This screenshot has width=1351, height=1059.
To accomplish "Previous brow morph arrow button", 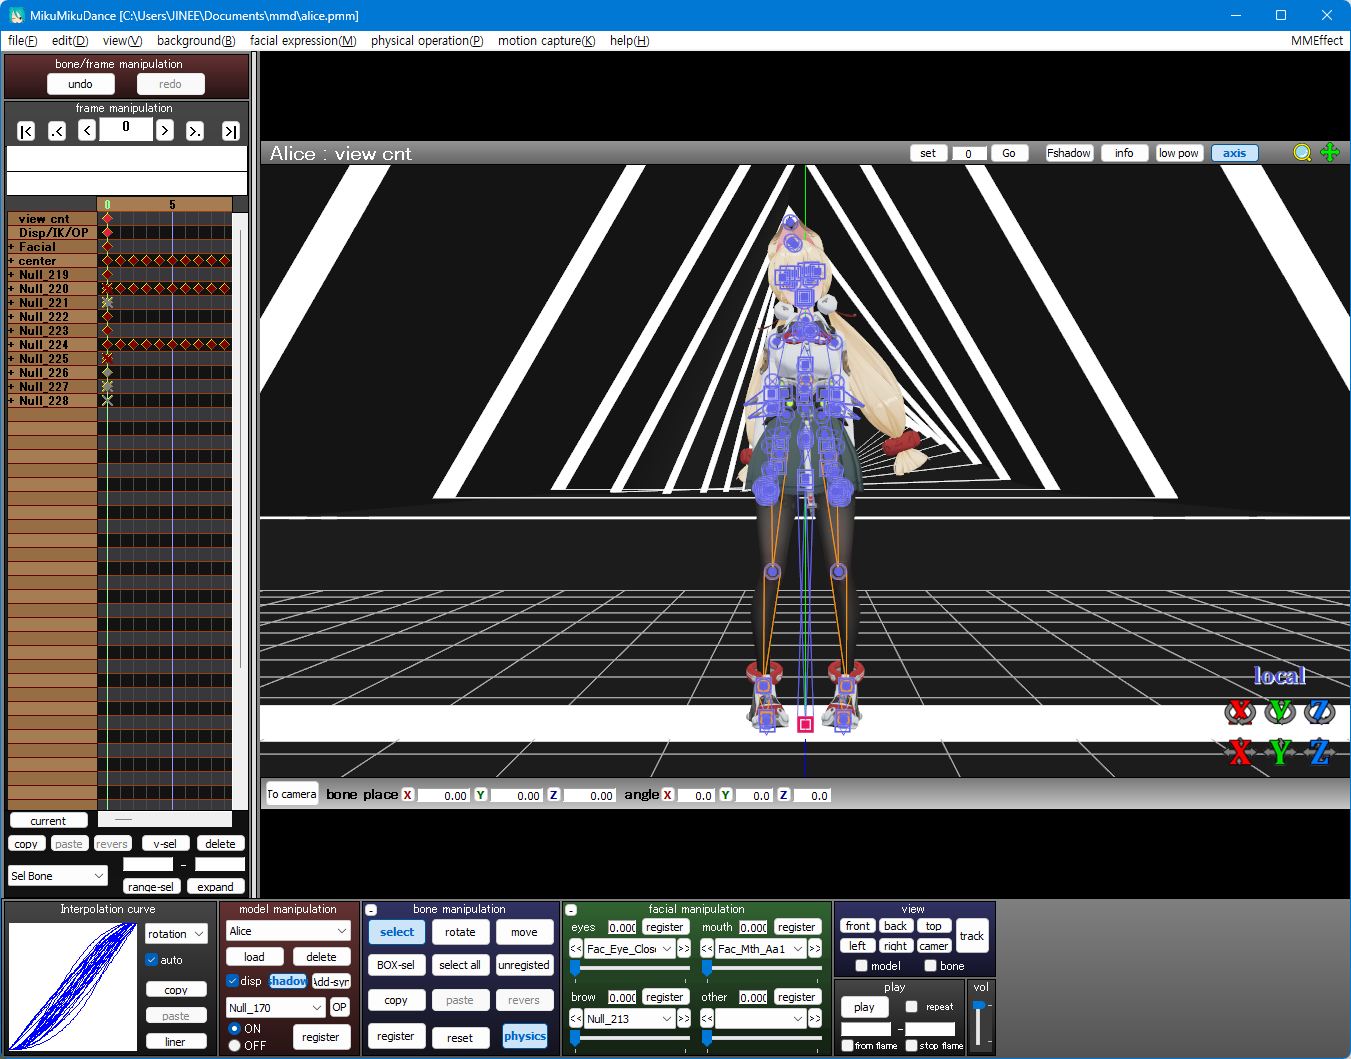I will coord(576,1018).
